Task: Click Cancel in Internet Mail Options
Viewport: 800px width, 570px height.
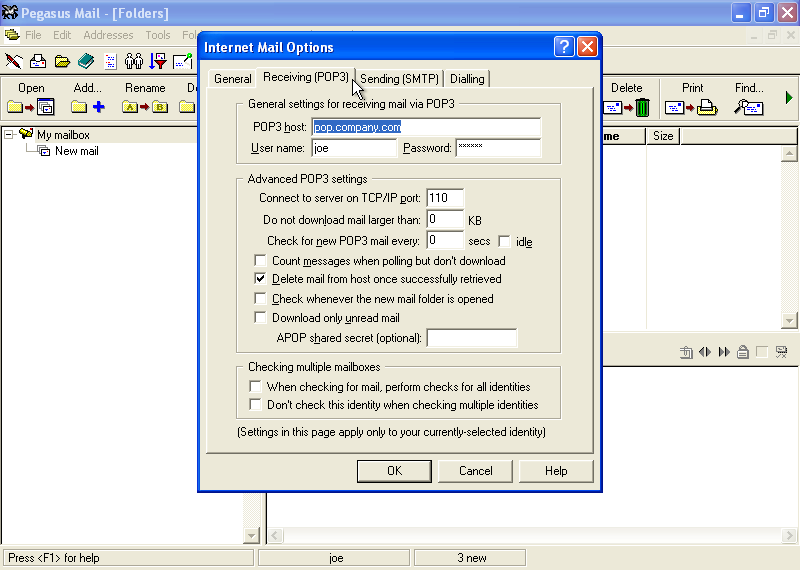Action: coord(475,470)
